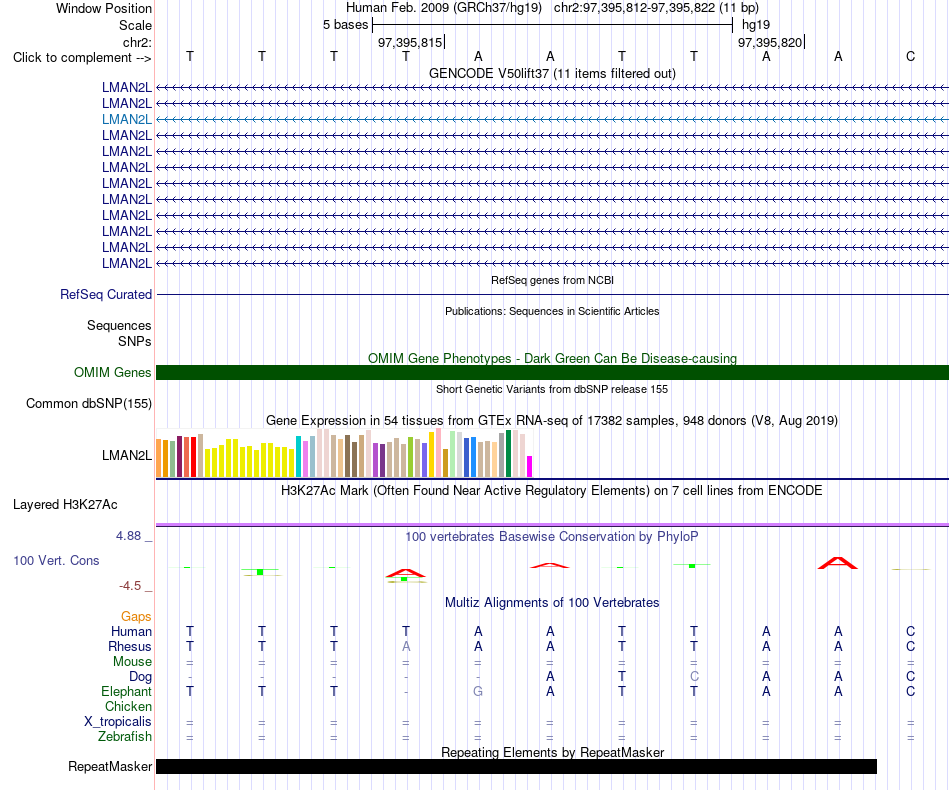Select the light-blue highlighted LMAN2L transcript label
Image resolution: width=950 pixels, height=790 pixels.
pyautogui.click(x=127, y=119)
